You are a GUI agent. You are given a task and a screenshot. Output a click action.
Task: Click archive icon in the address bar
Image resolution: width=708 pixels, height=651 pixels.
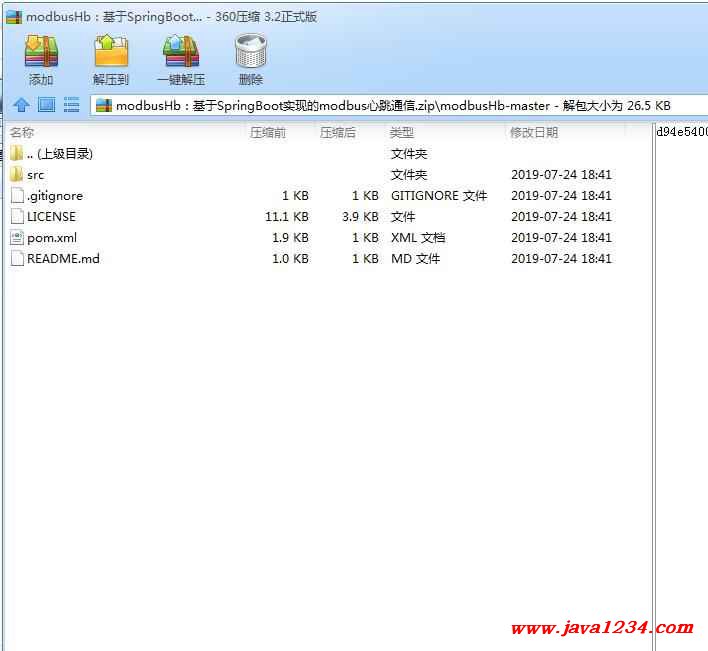[104, 106]
